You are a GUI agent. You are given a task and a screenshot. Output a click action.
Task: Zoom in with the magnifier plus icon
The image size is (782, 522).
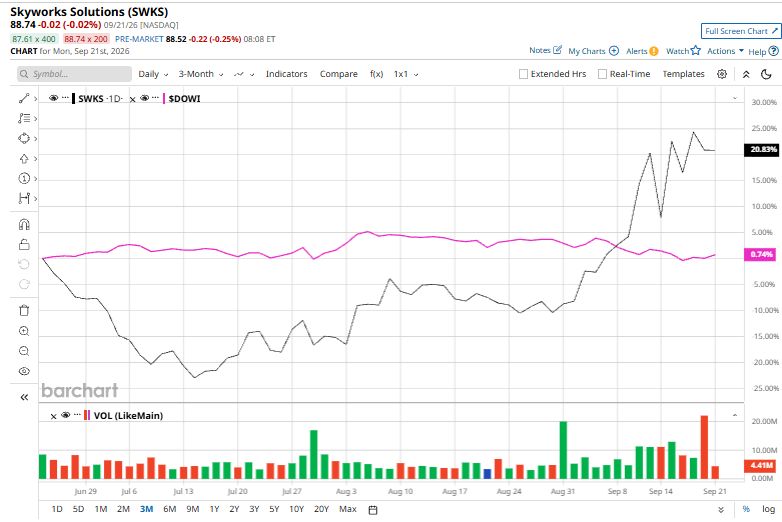pos(24,331)
